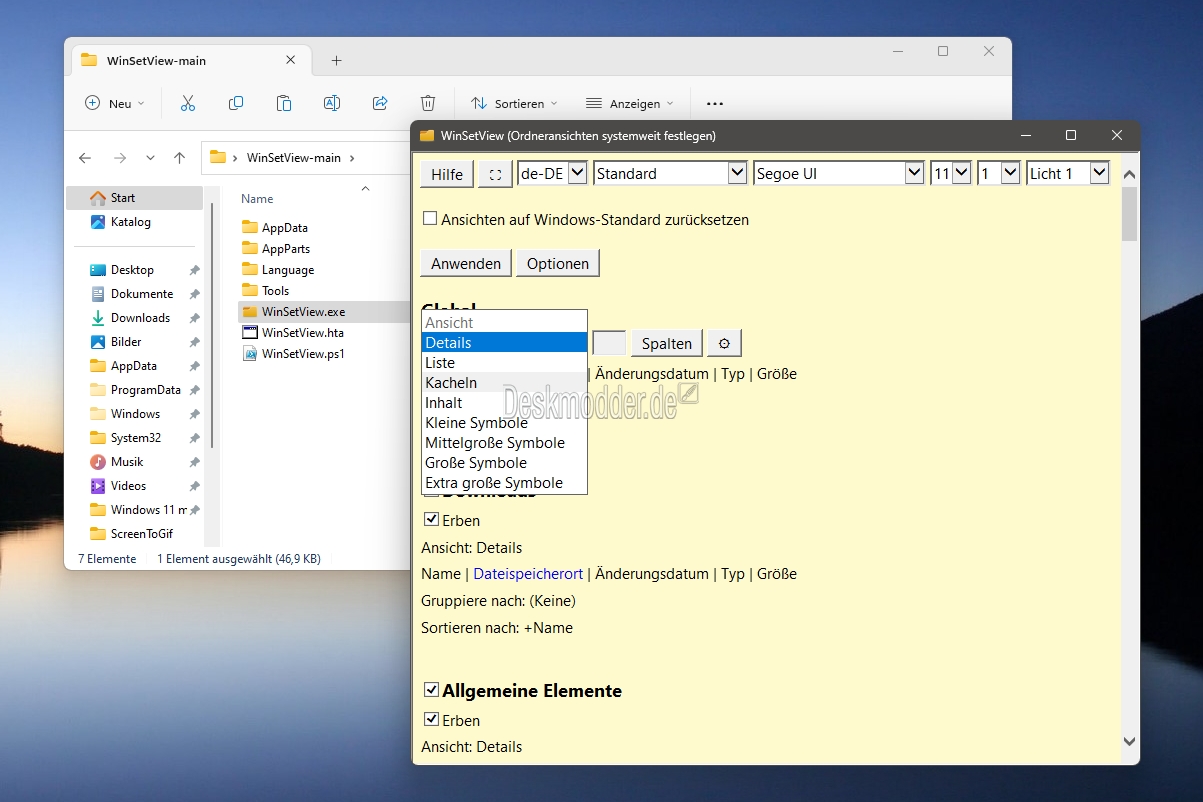The height and width of the screenshot is (802, 1203).
Task: Open the de-DE language dropdown
Action: pos(552,173)
